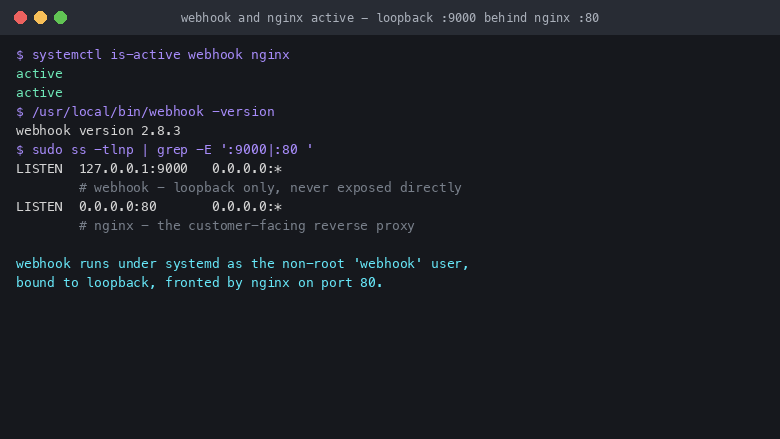Select the first green 'active' output line
This screenshot has width=780, height=439.
[x=39, y=74]
